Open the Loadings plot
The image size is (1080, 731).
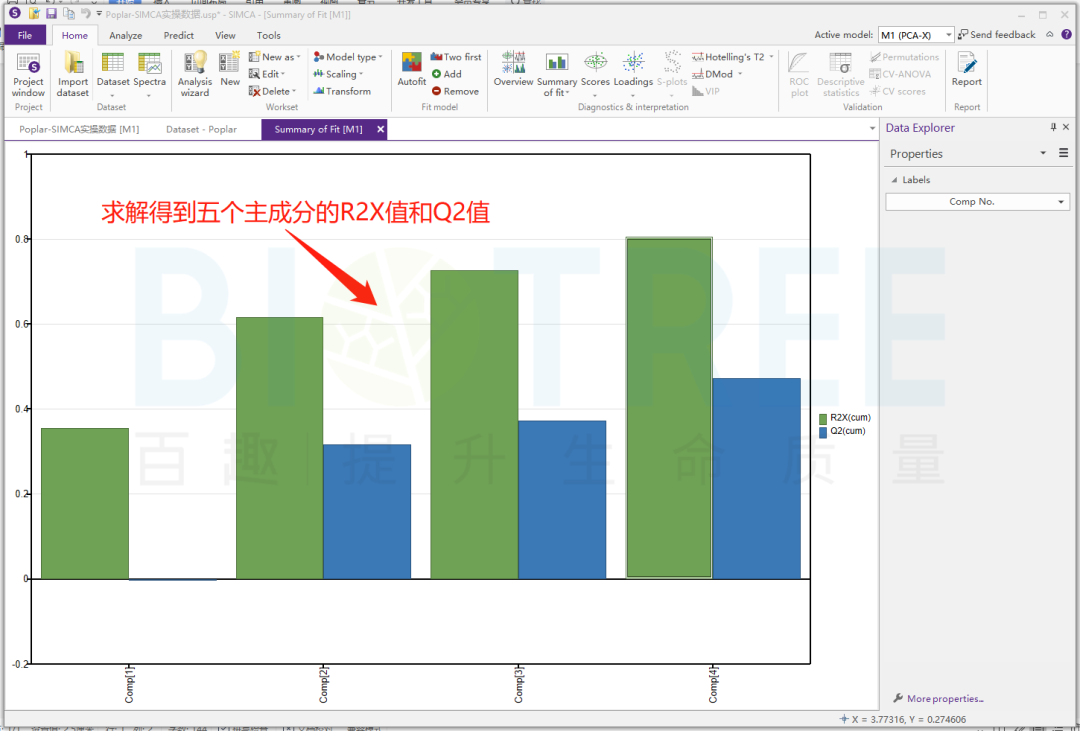pos(633,70)
